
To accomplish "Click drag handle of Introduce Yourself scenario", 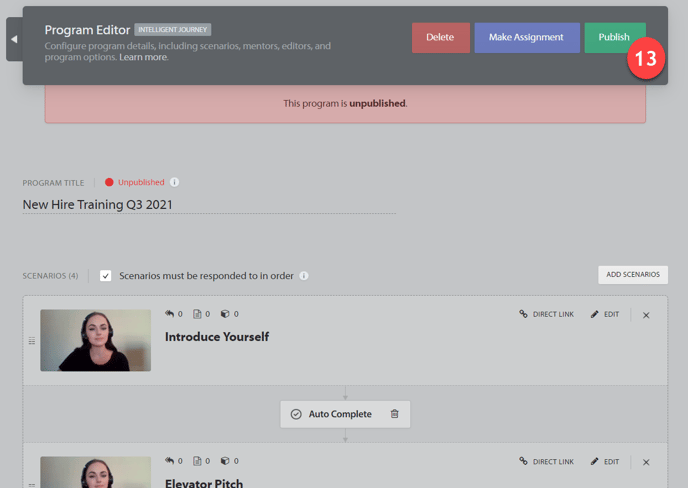I will (32, 341).
